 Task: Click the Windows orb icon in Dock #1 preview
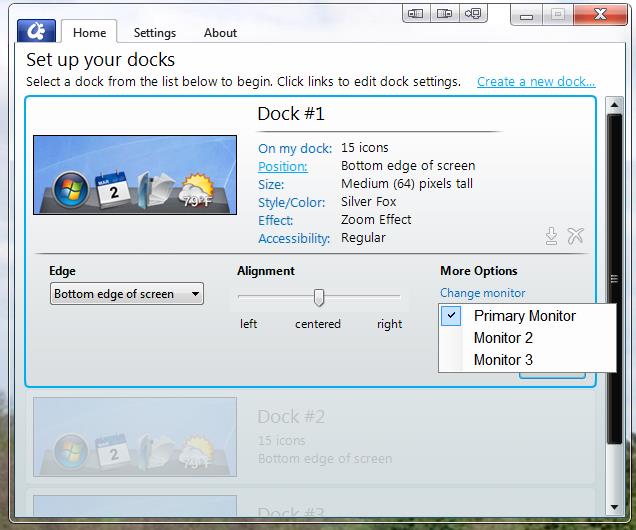(70, 189)
